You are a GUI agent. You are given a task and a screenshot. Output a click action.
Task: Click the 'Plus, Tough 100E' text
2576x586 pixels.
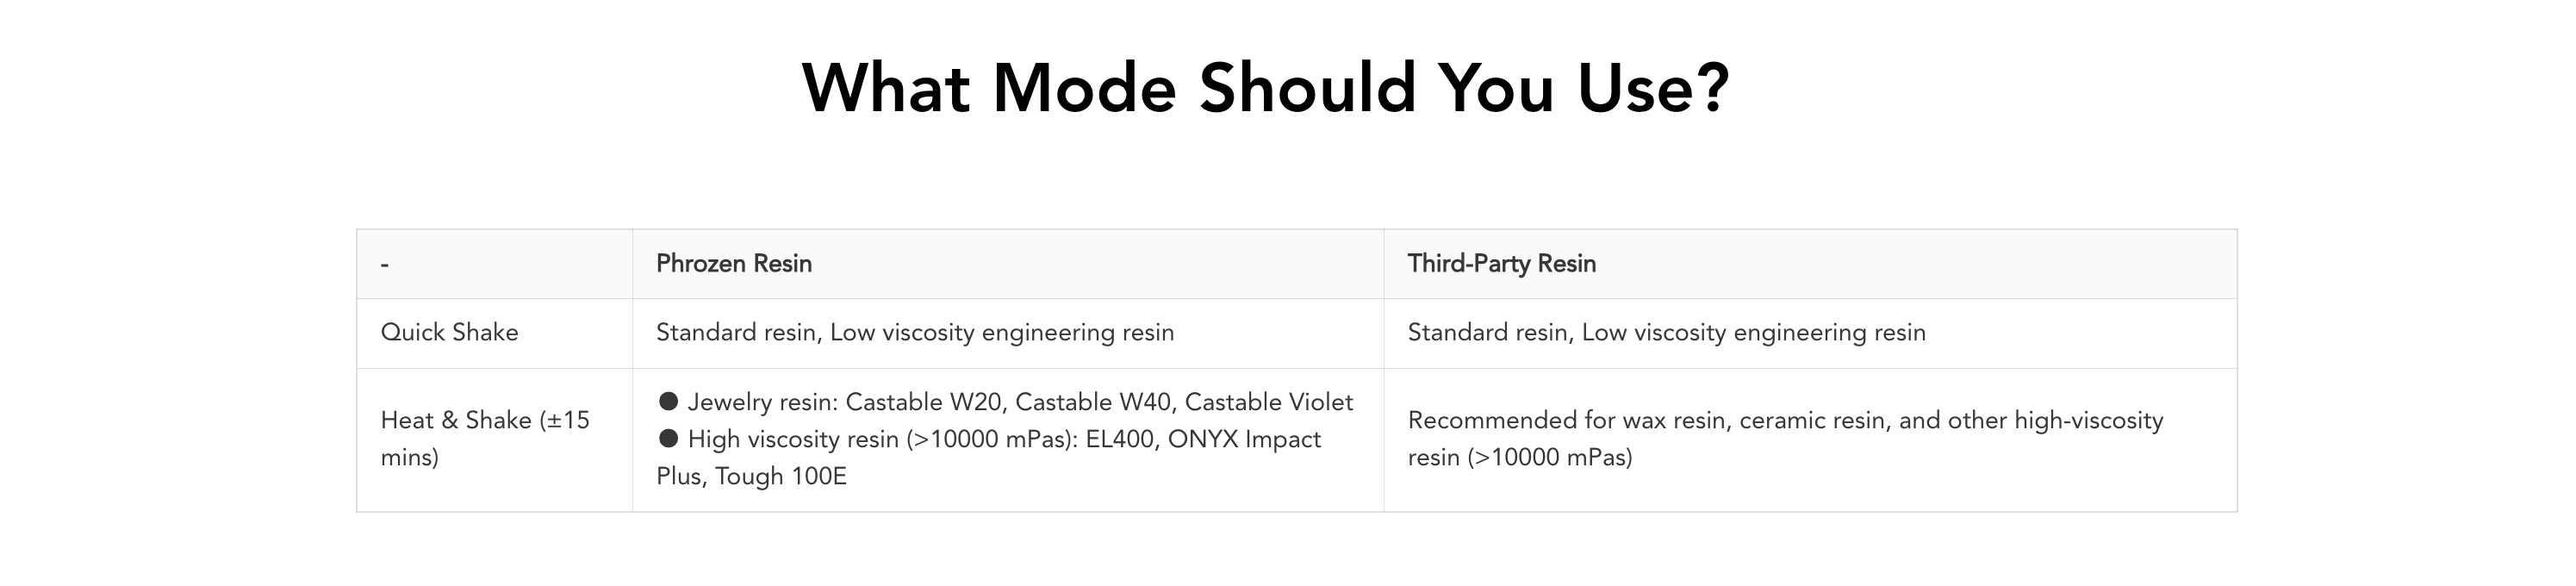[751, 477]
